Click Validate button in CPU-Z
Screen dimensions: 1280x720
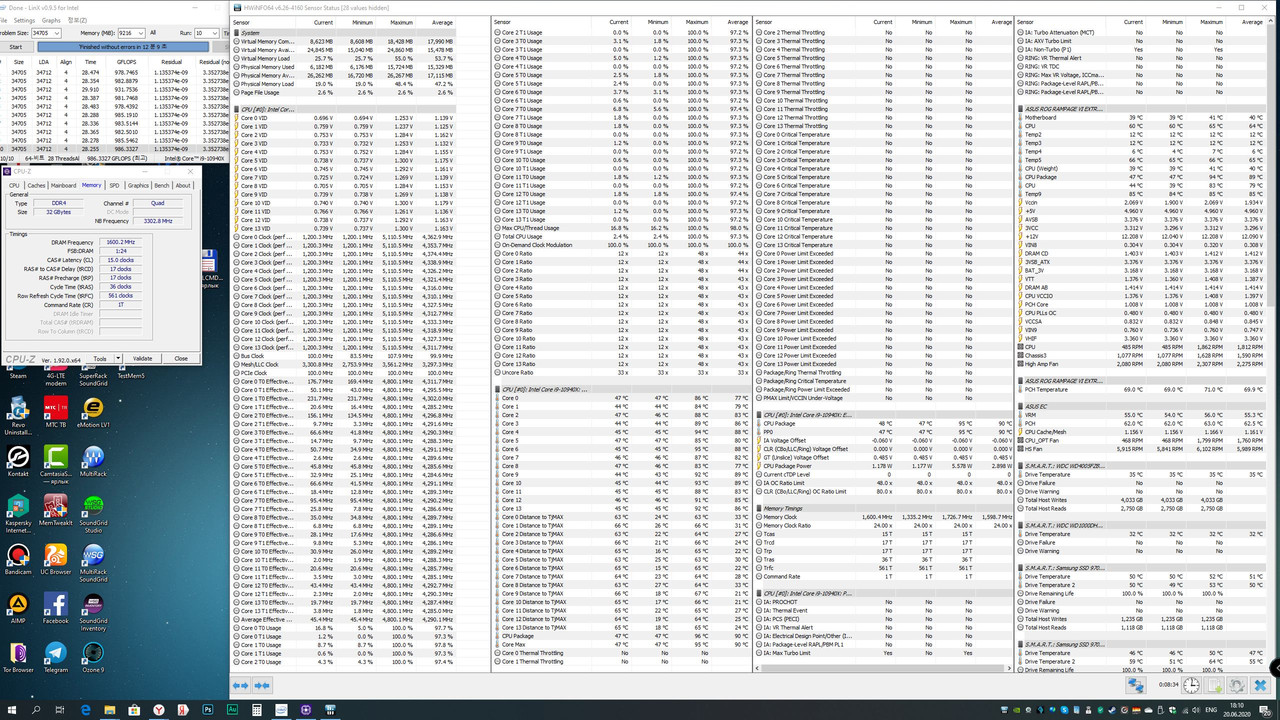coord(142,359)
